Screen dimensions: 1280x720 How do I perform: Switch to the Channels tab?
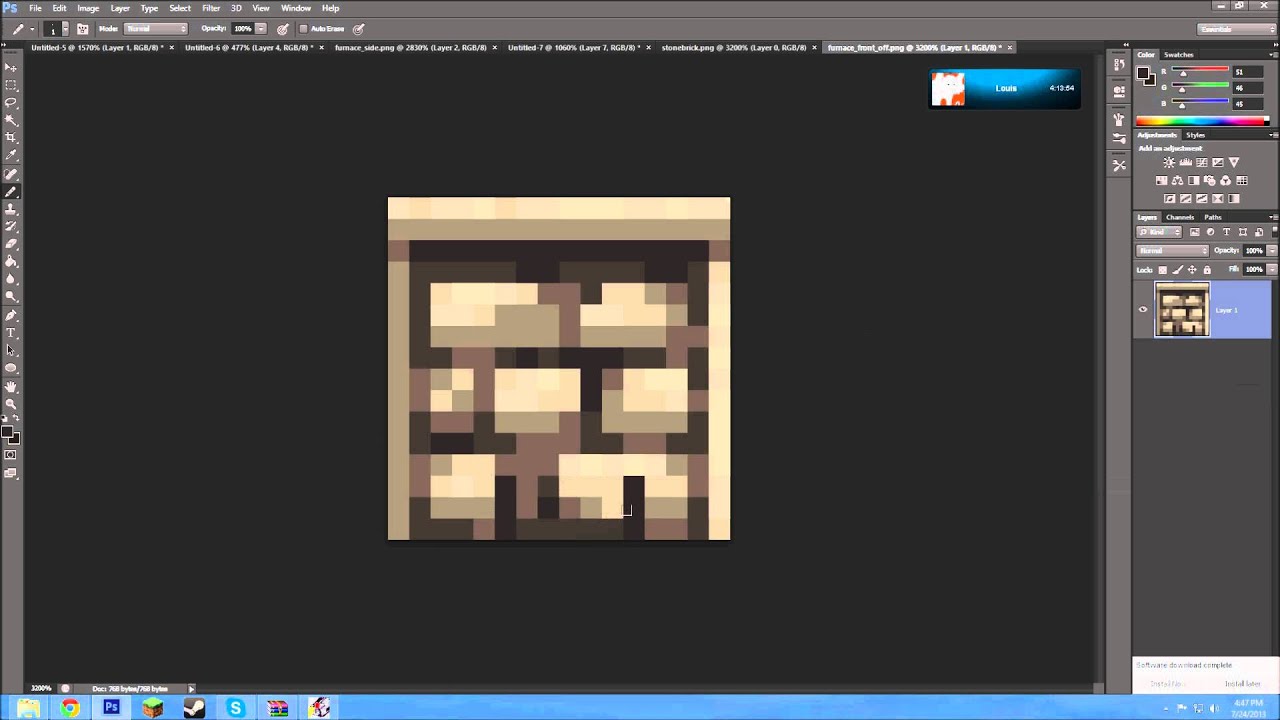(x=1180, y=217)
